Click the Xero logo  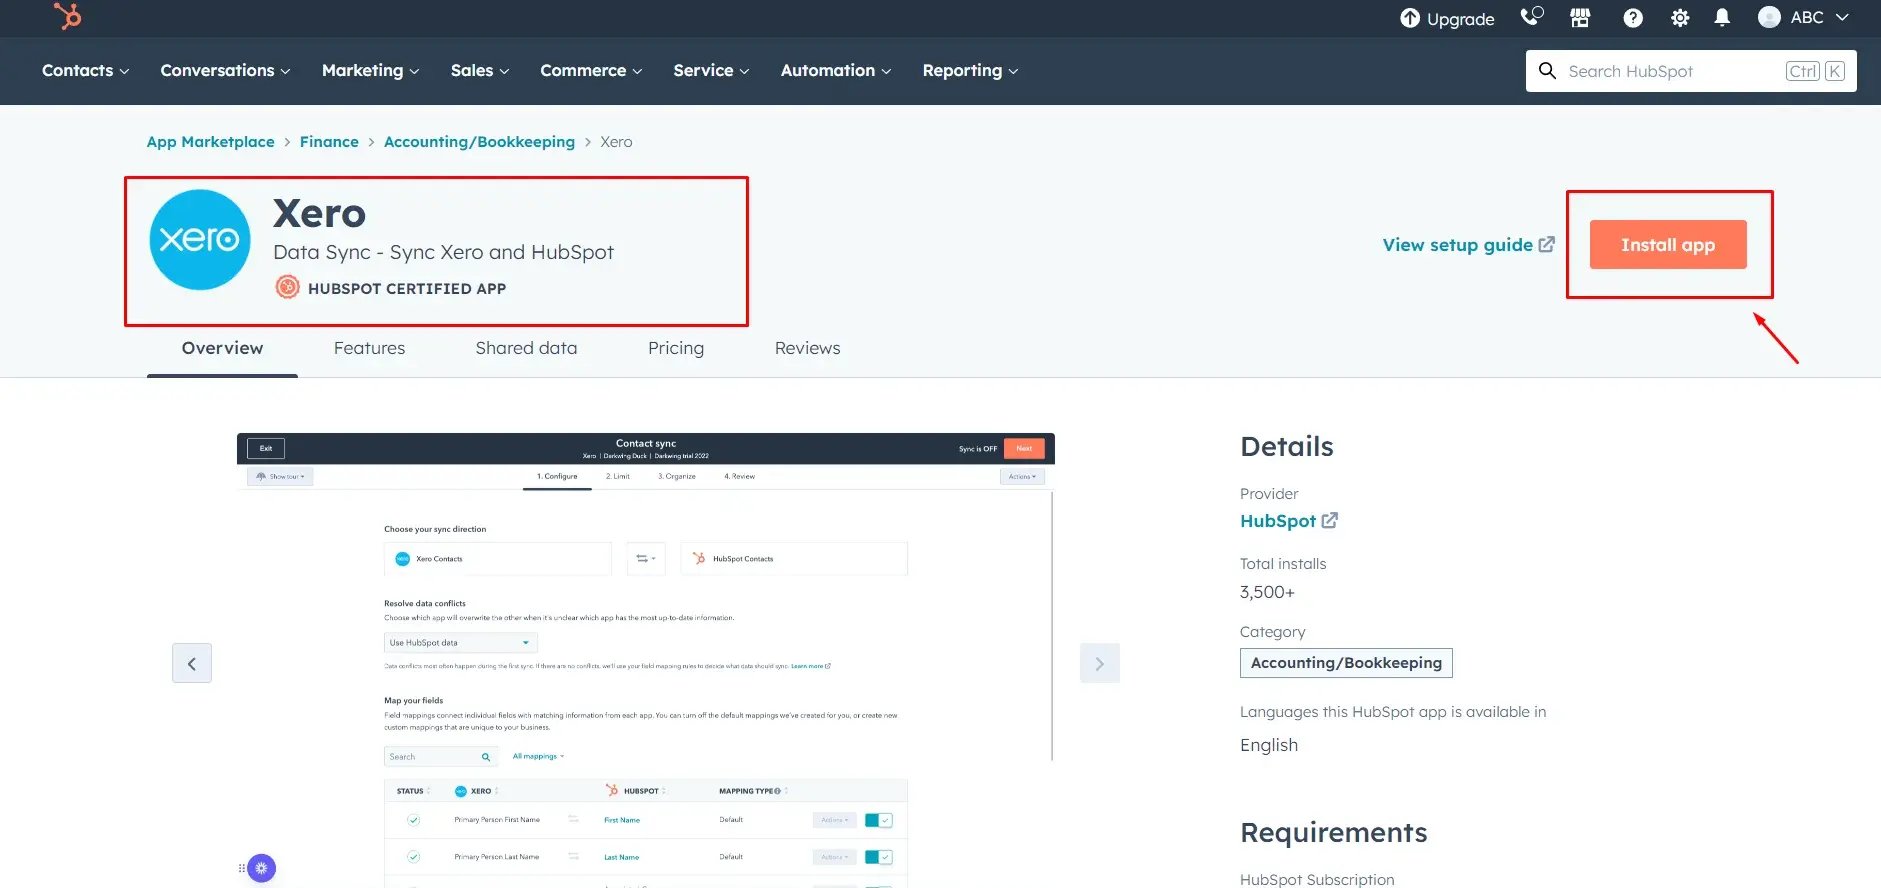[x=200, y=240]
